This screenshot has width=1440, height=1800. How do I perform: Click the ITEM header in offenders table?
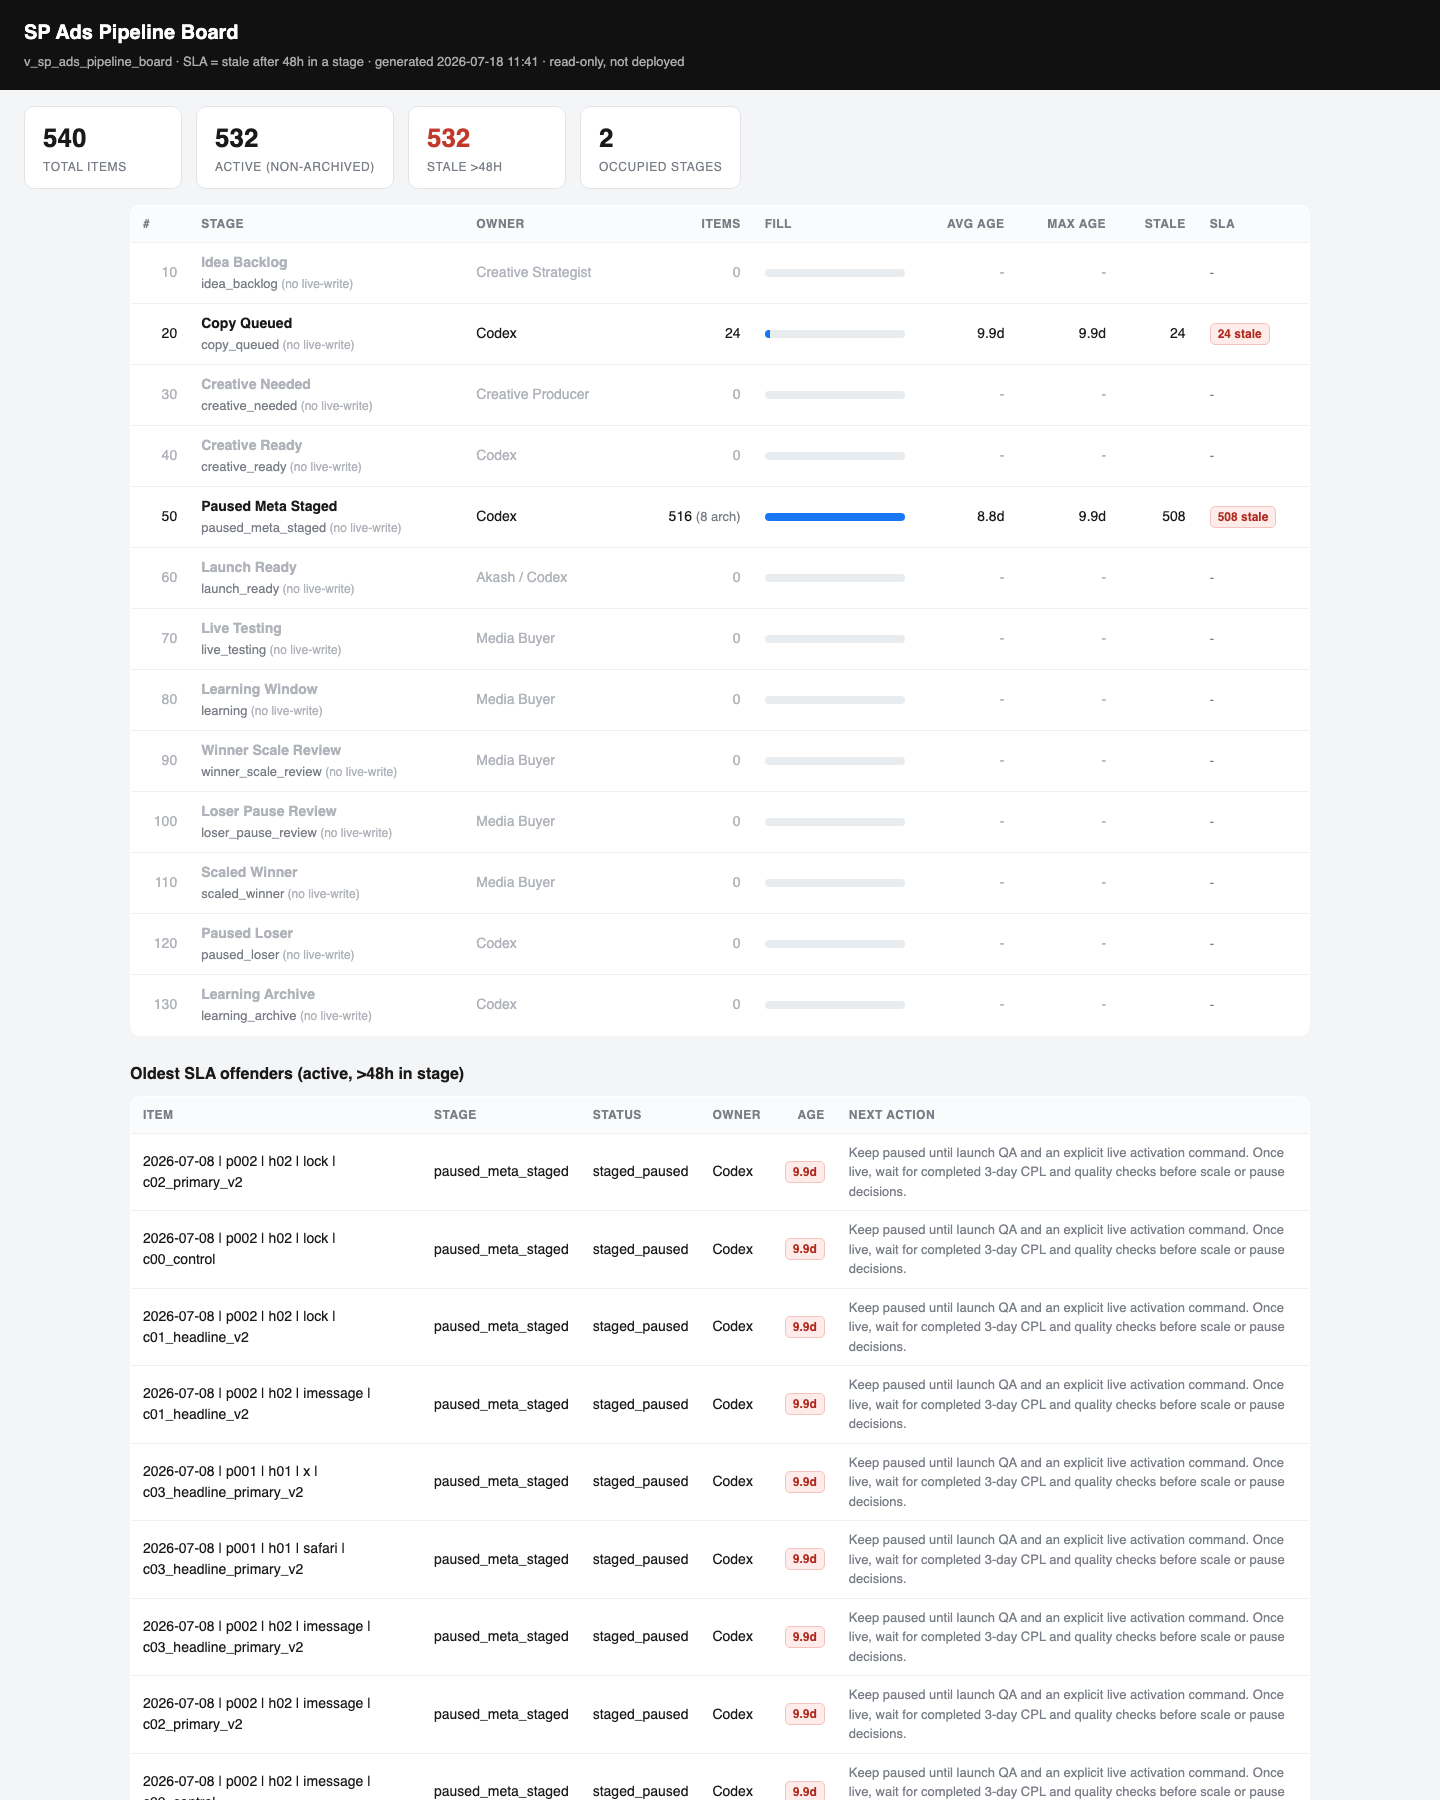(158, 1115)
